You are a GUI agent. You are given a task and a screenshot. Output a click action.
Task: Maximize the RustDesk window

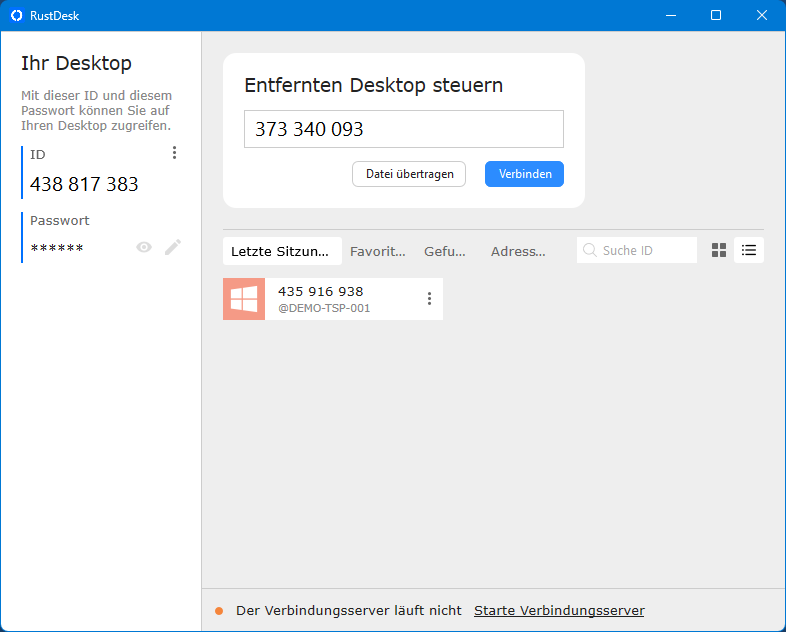pyautogui.click(x=716, y=15)
